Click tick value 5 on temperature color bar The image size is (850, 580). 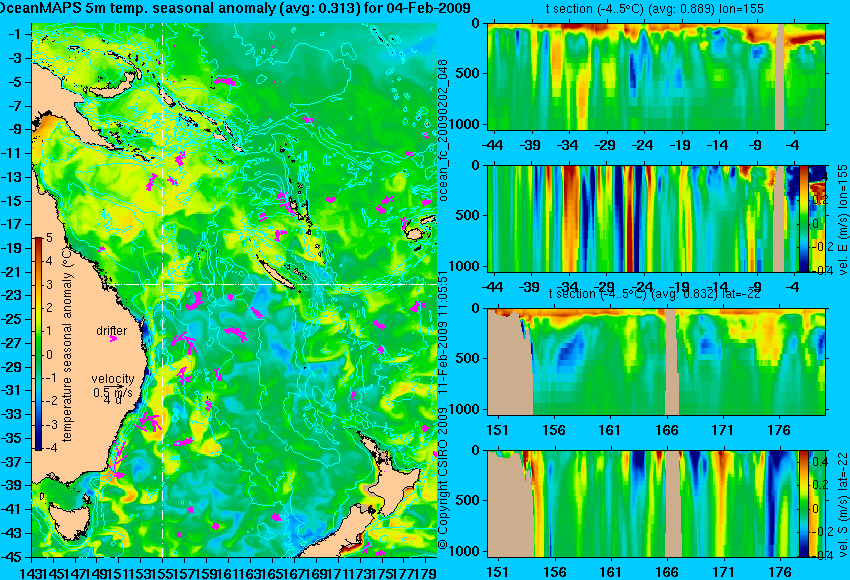(49, 238)
